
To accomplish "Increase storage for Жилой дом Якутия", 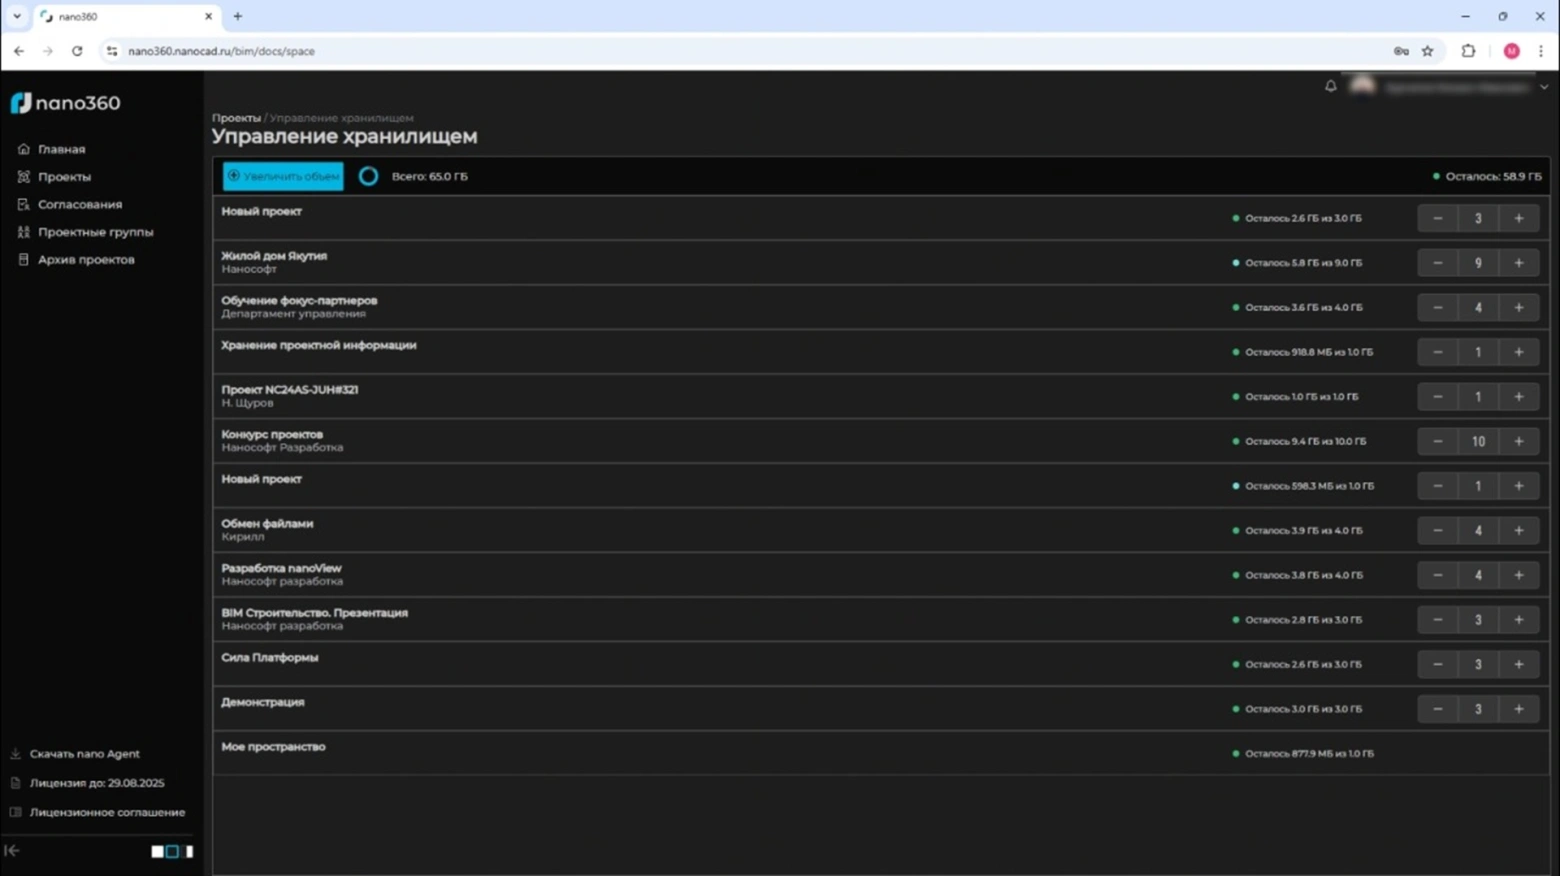I will (x=1518, y=263).
